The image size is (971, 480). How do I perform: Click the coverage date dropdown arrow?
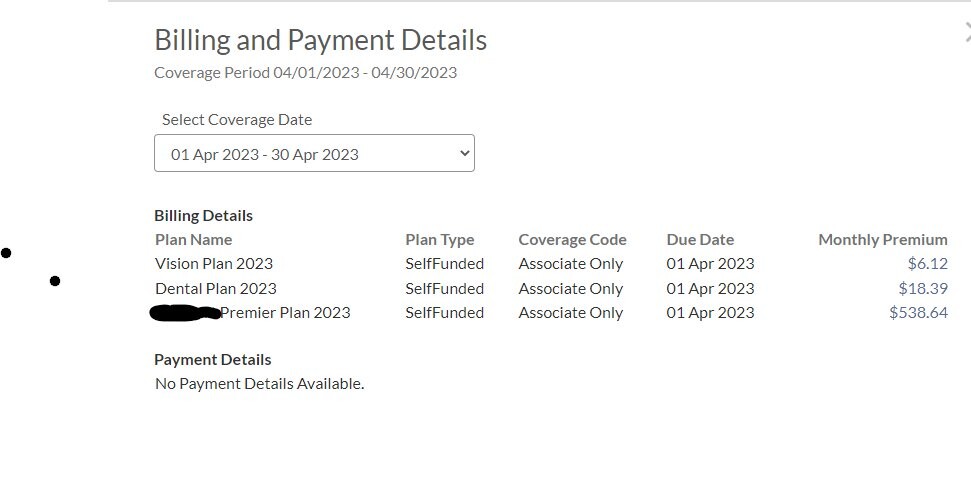click(x=463, y=154)
